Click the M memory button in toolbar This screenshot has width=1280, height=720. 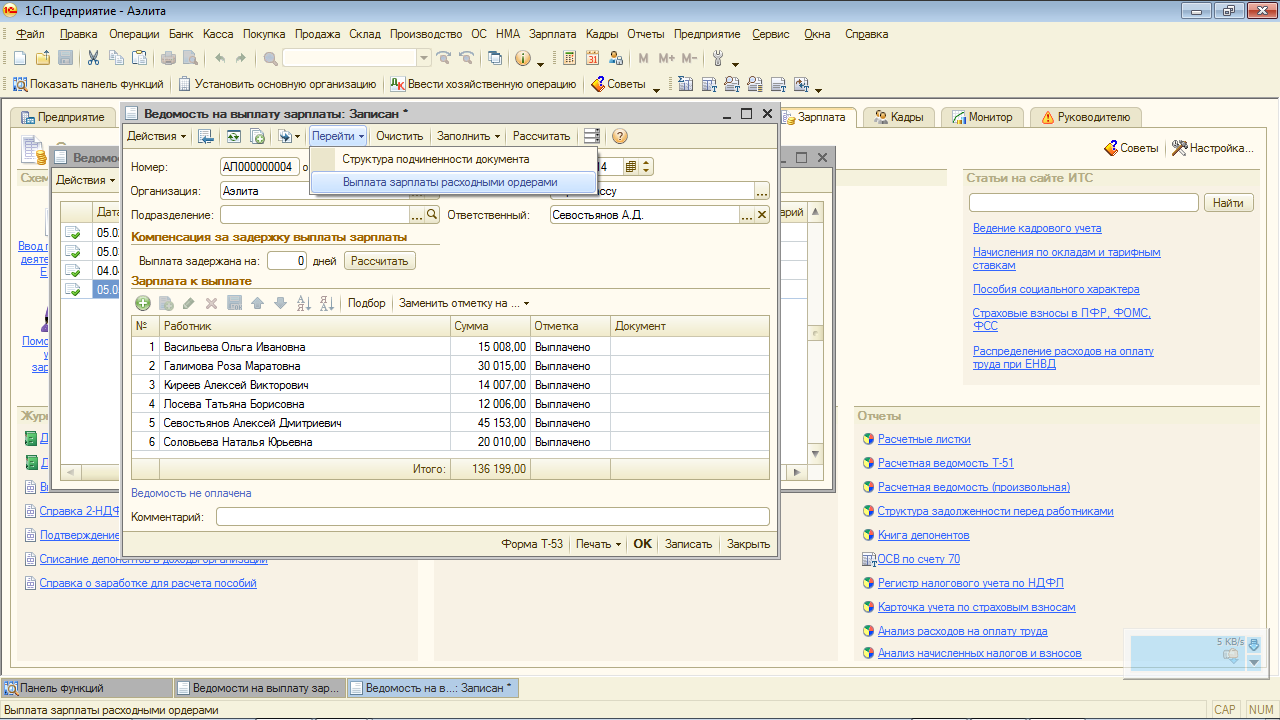[x=643, y=58]
